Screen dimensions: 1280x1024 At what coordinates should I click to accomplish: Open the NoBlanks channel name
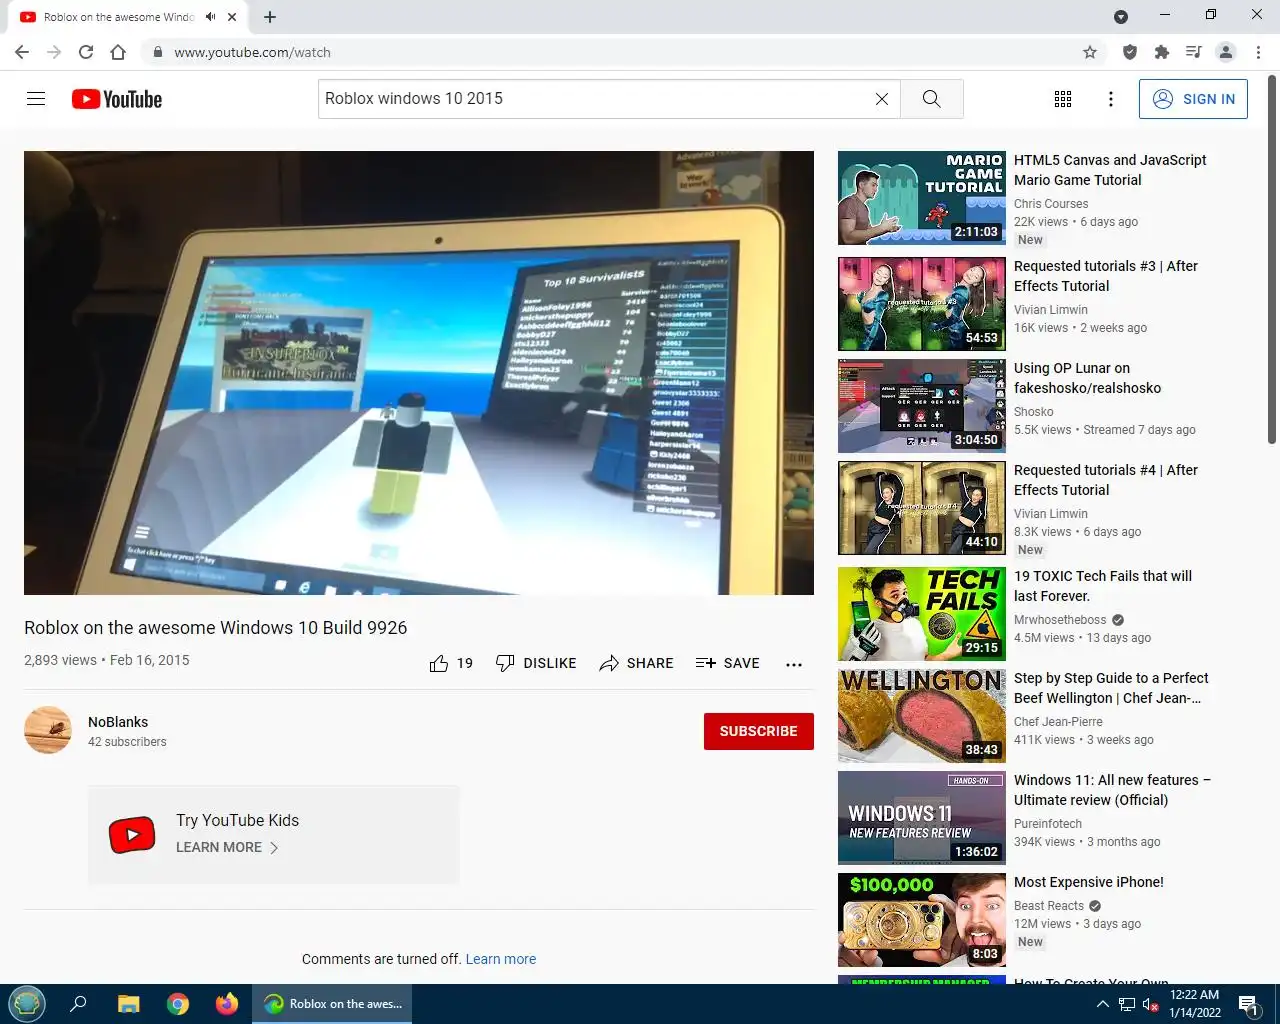click(118, 722)
